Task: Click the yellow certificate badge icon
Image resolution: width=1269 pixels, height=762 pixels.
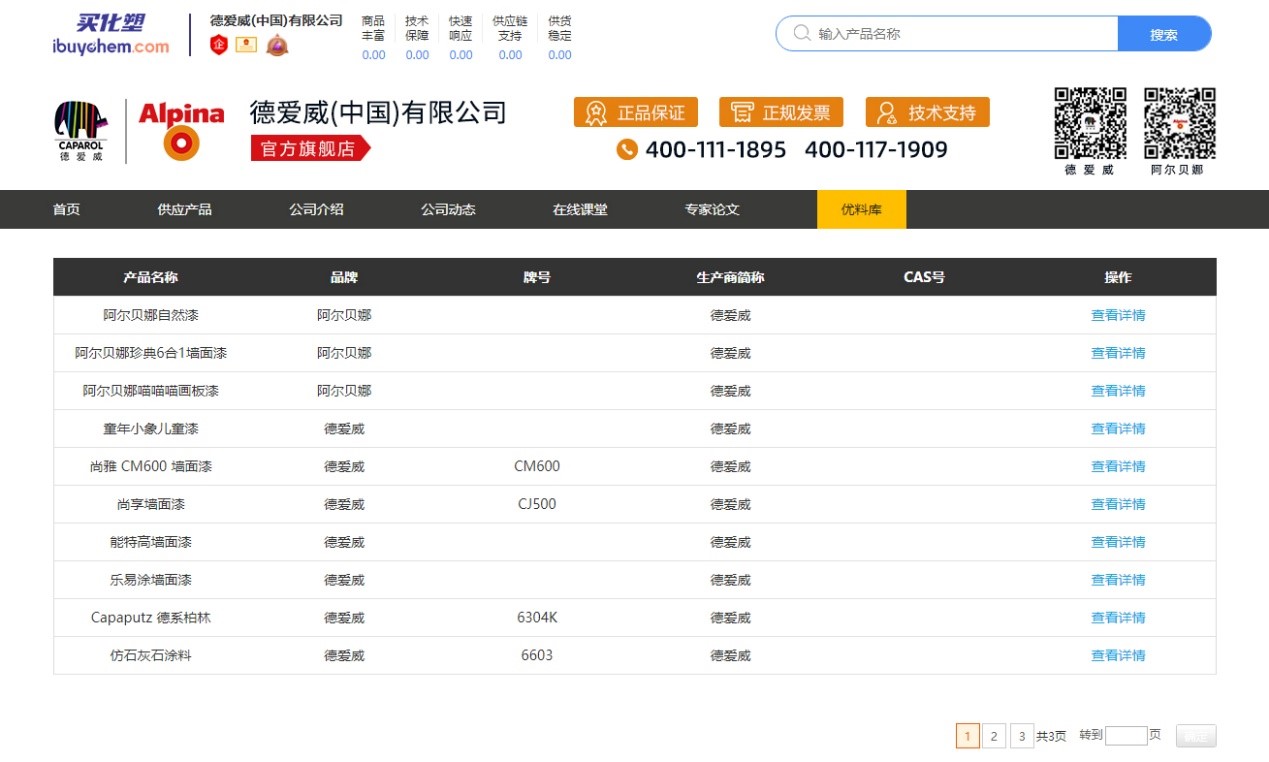Action: [246, 44]
